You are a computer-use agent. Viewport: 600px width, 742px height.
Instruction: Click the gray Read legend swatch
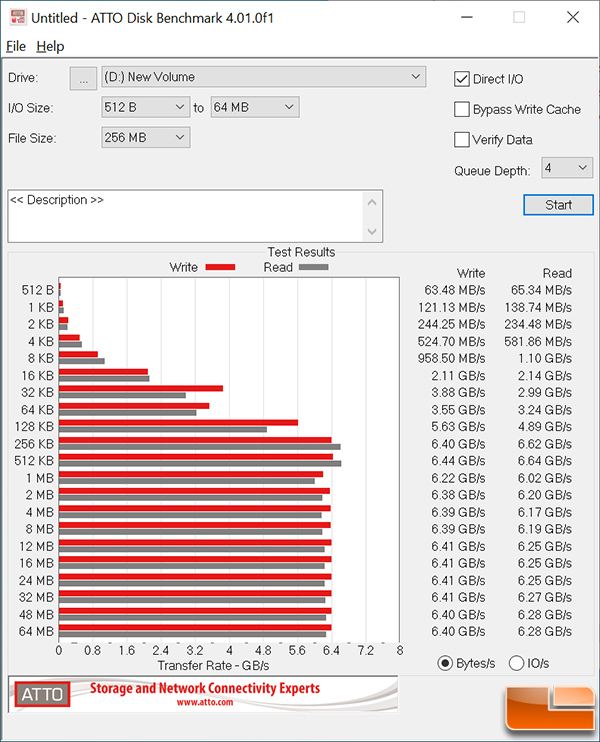point(314,267)
